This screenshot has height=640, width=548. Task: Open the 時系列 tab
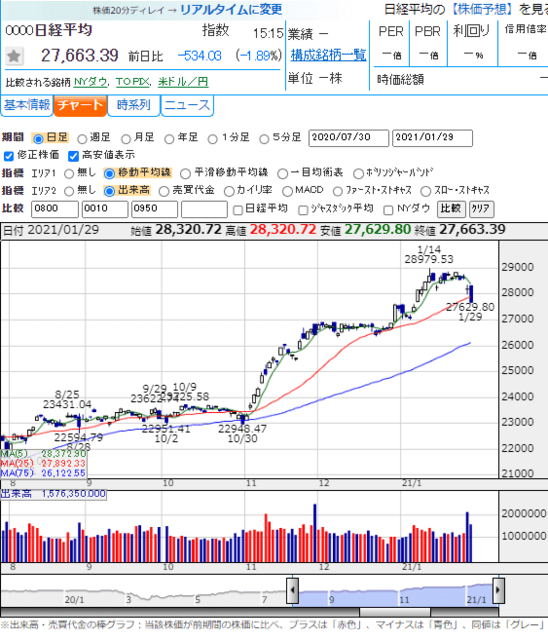pyautogui.click(x=134, y=105)
